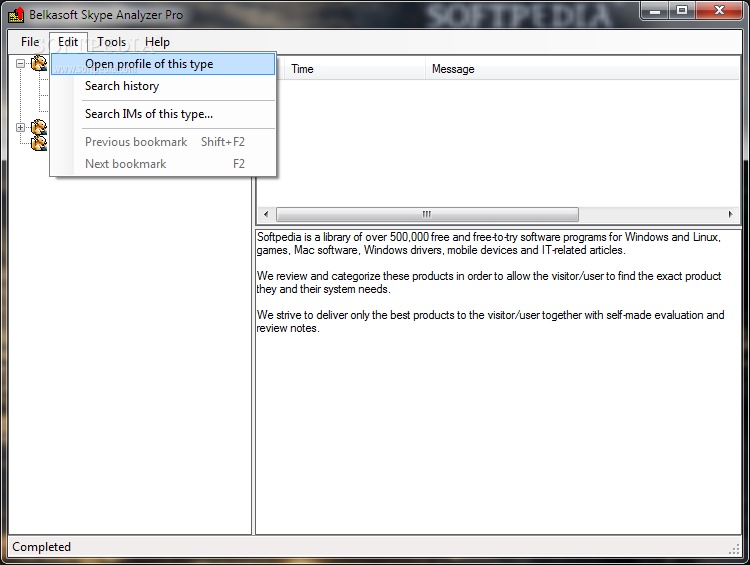750x565 pixels.
Task: Open the Tools menu
Action: click(x=111, y=42)
